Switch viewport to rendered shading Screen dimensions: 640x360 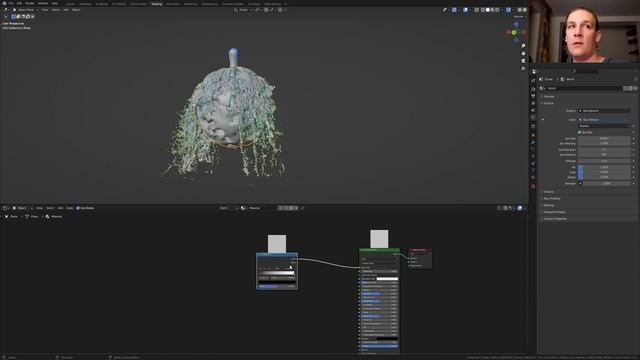pyautogui.click(x=498, y=10)
